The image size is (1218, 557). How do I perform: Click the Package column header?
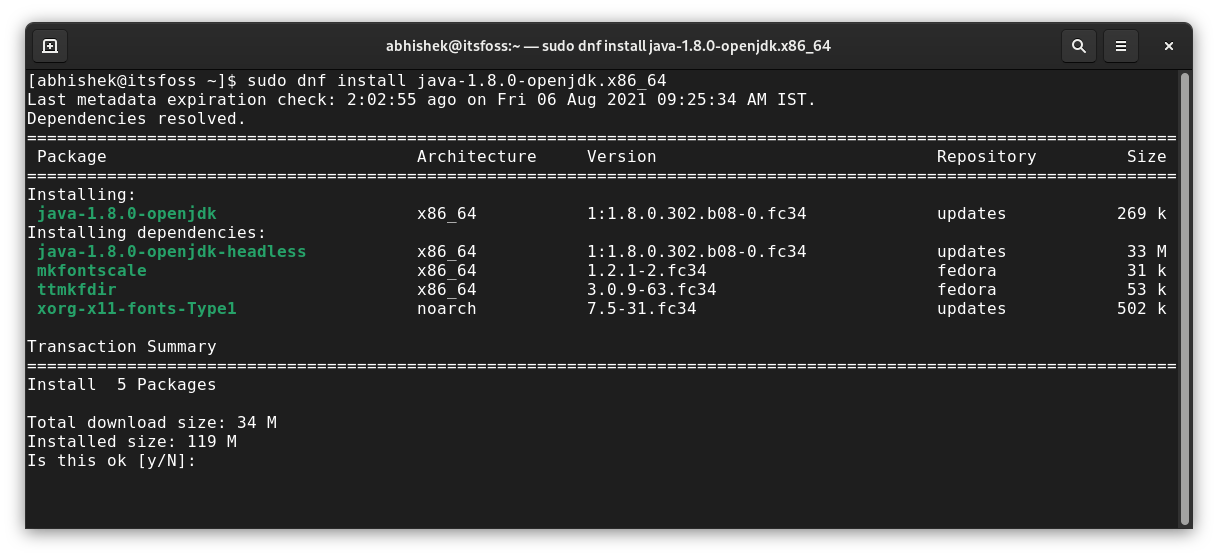point(72,157)
